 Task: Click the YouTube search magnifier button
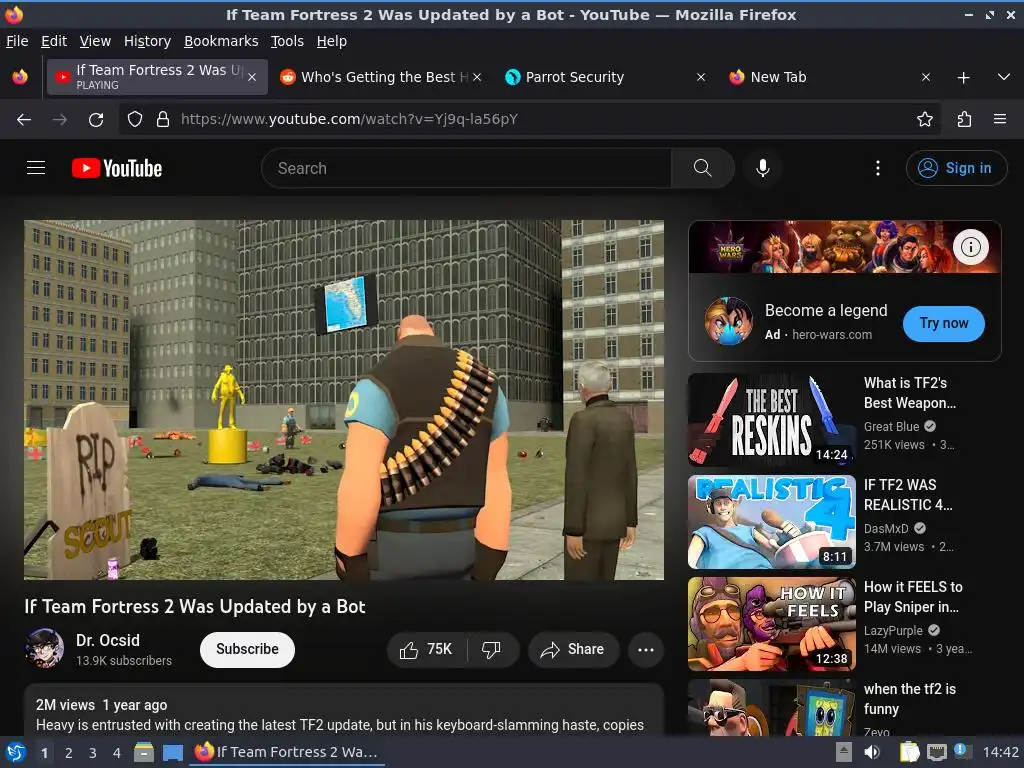point(703,168)
